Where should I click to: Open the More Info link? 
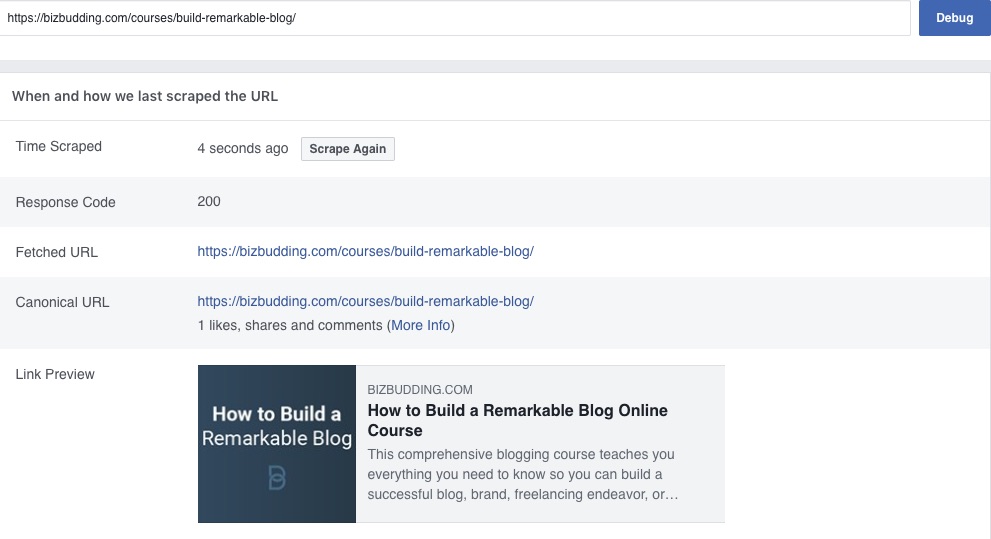(420, 325)
